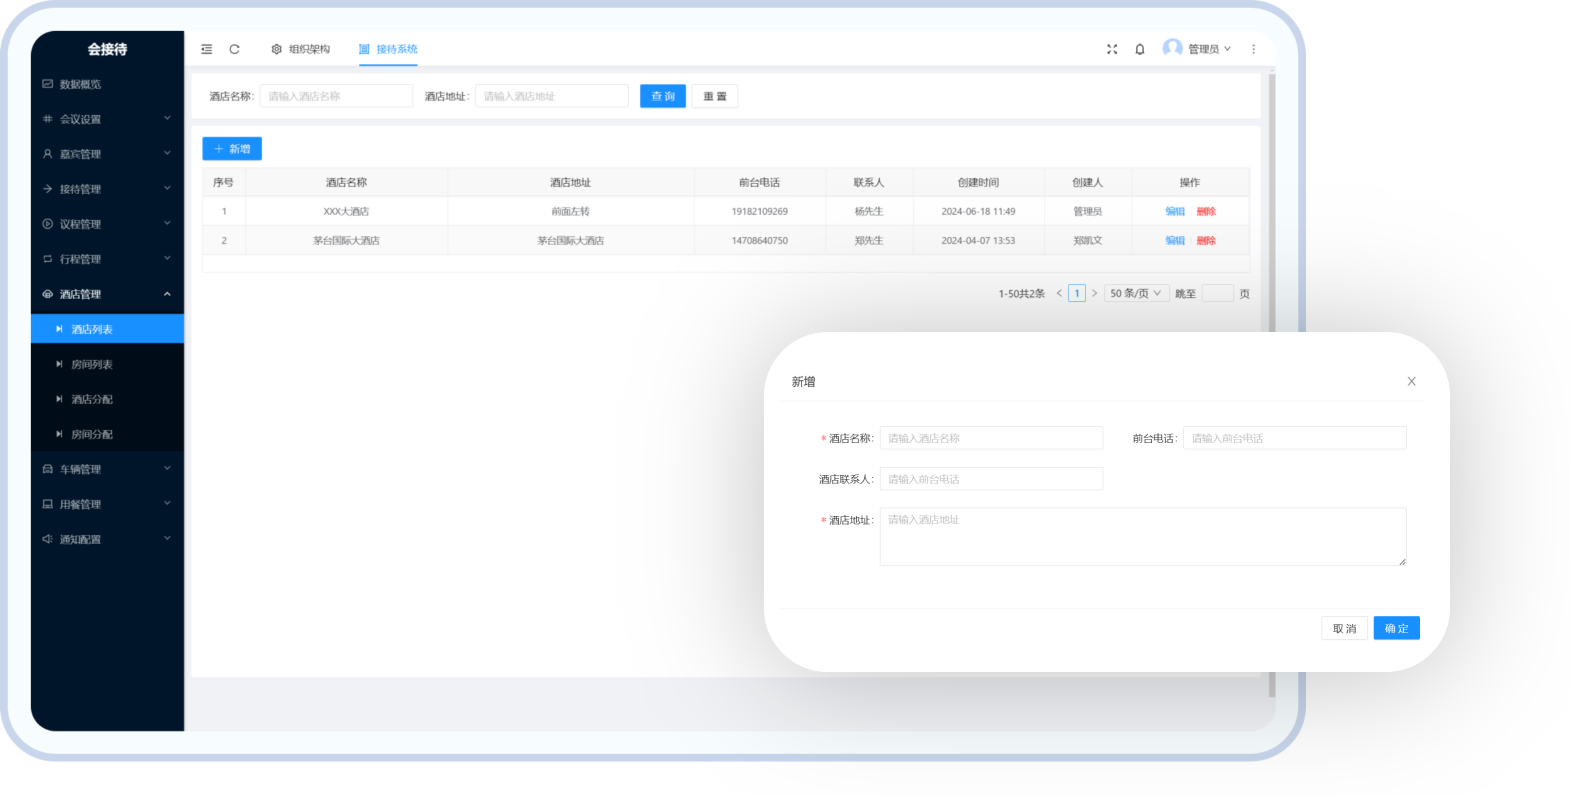This screenshot has height=796, width=1570.
Task: Confirm the dialog with 确定 button
Action: point(1396,628)
